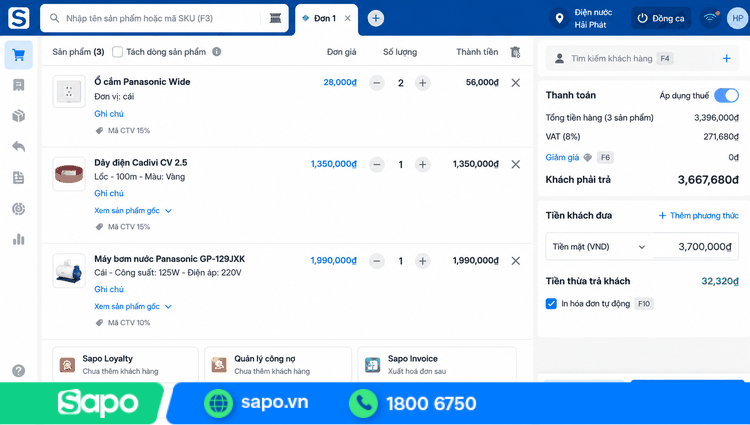Open the help question mark icon
This screenshot has width=750, height=425.
pos(19,371)
